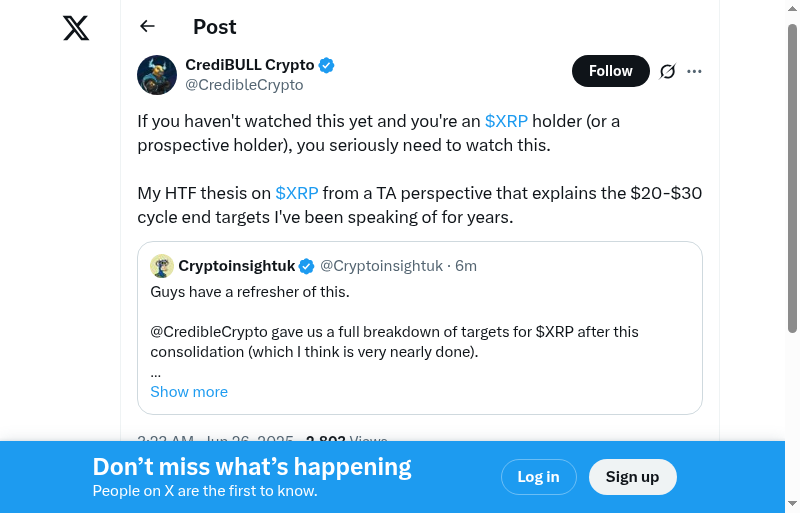Viewport: 800px width, 513px height.
Task: Sign up for X
Action: pos(632,477)
